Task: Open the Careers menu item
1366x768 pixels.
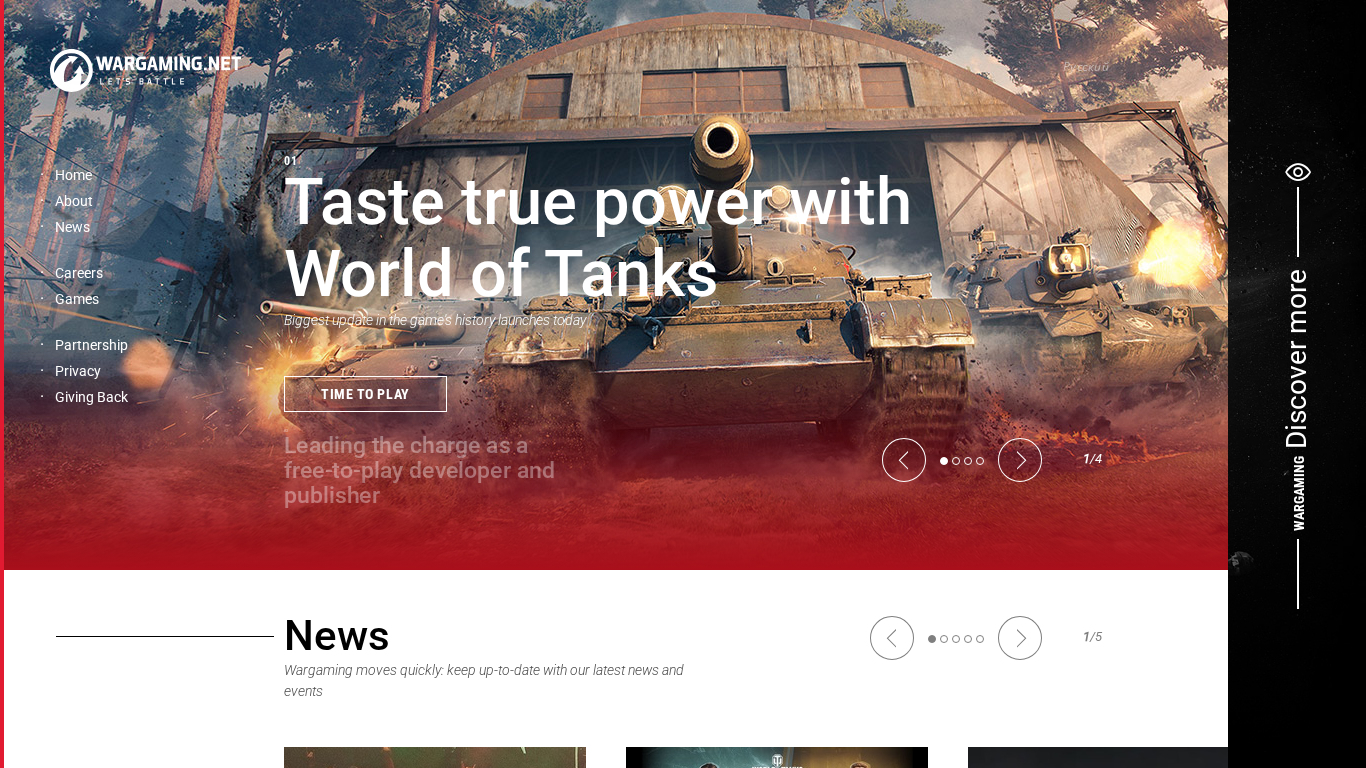Action: 78,273
